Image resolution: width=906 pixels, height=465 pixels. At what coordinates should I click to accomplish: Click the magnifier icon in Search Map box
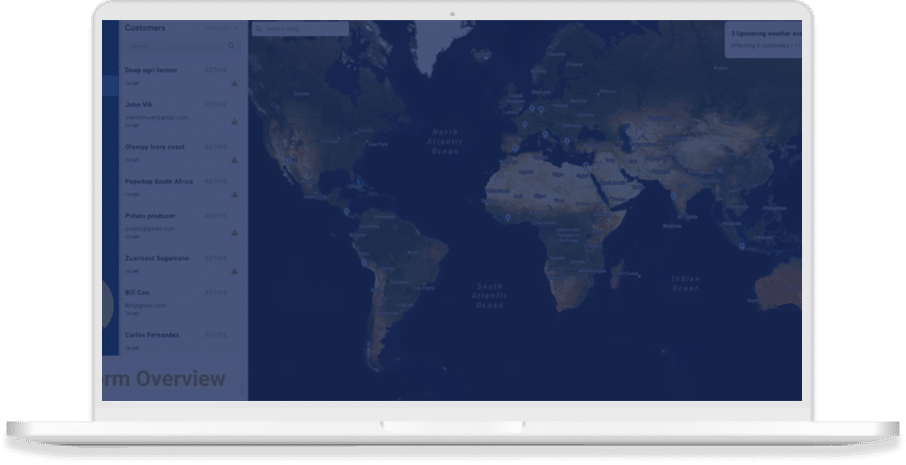259,29
